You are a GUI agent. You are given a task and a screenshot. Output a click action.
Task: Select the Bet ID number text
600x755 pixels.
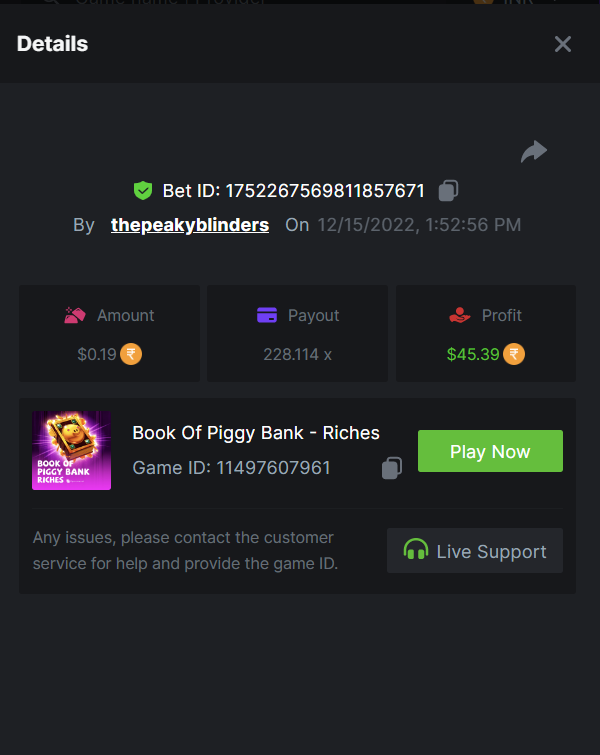coord(325,190)
